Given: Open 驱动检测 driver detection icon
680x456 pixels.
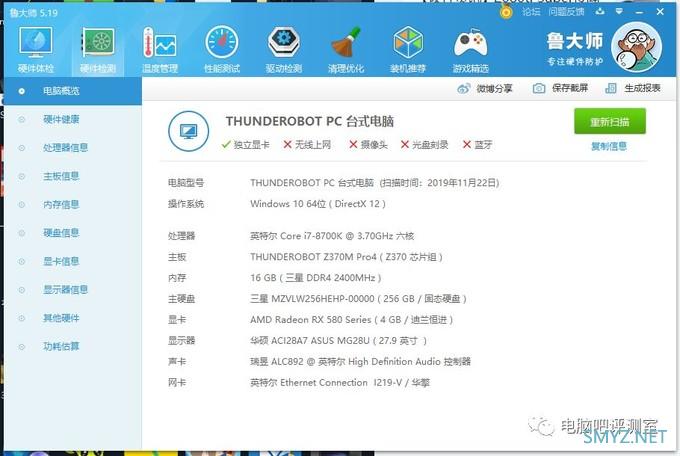Looking at the screenshot, I should coord(284,49).
